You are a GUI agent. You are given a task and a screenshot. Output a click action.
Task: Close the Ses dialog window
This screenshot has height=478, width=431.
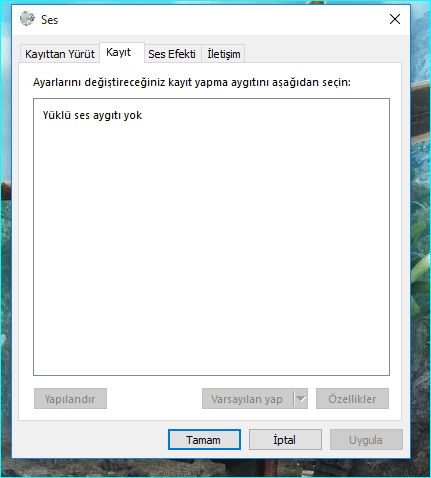(395, 19)
